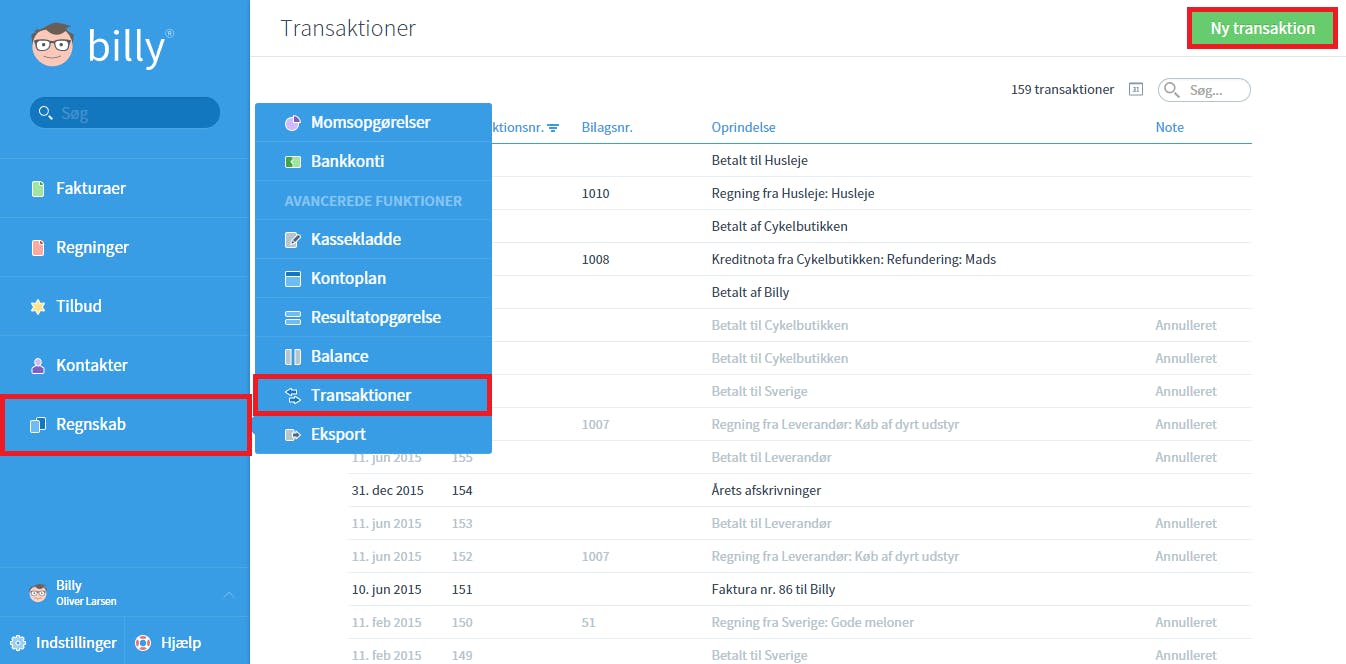The image size is (1346, 664).
Task: Click the Billy logo face icon
Action: [x=53, y=46]
